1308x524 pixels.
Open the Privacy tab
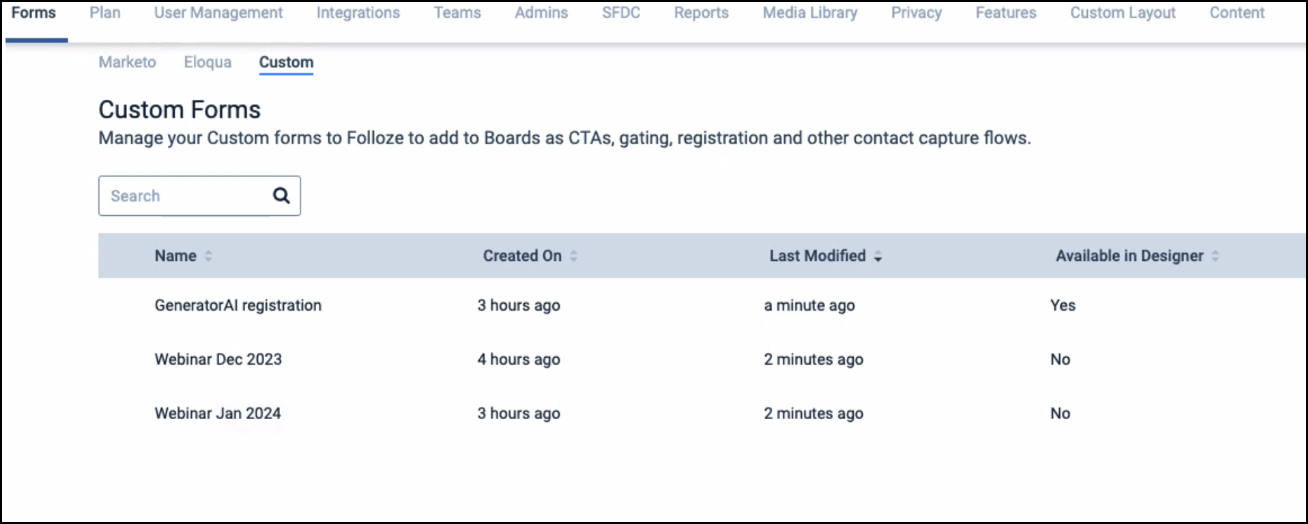pyautogui.click(x=916, y=13)
